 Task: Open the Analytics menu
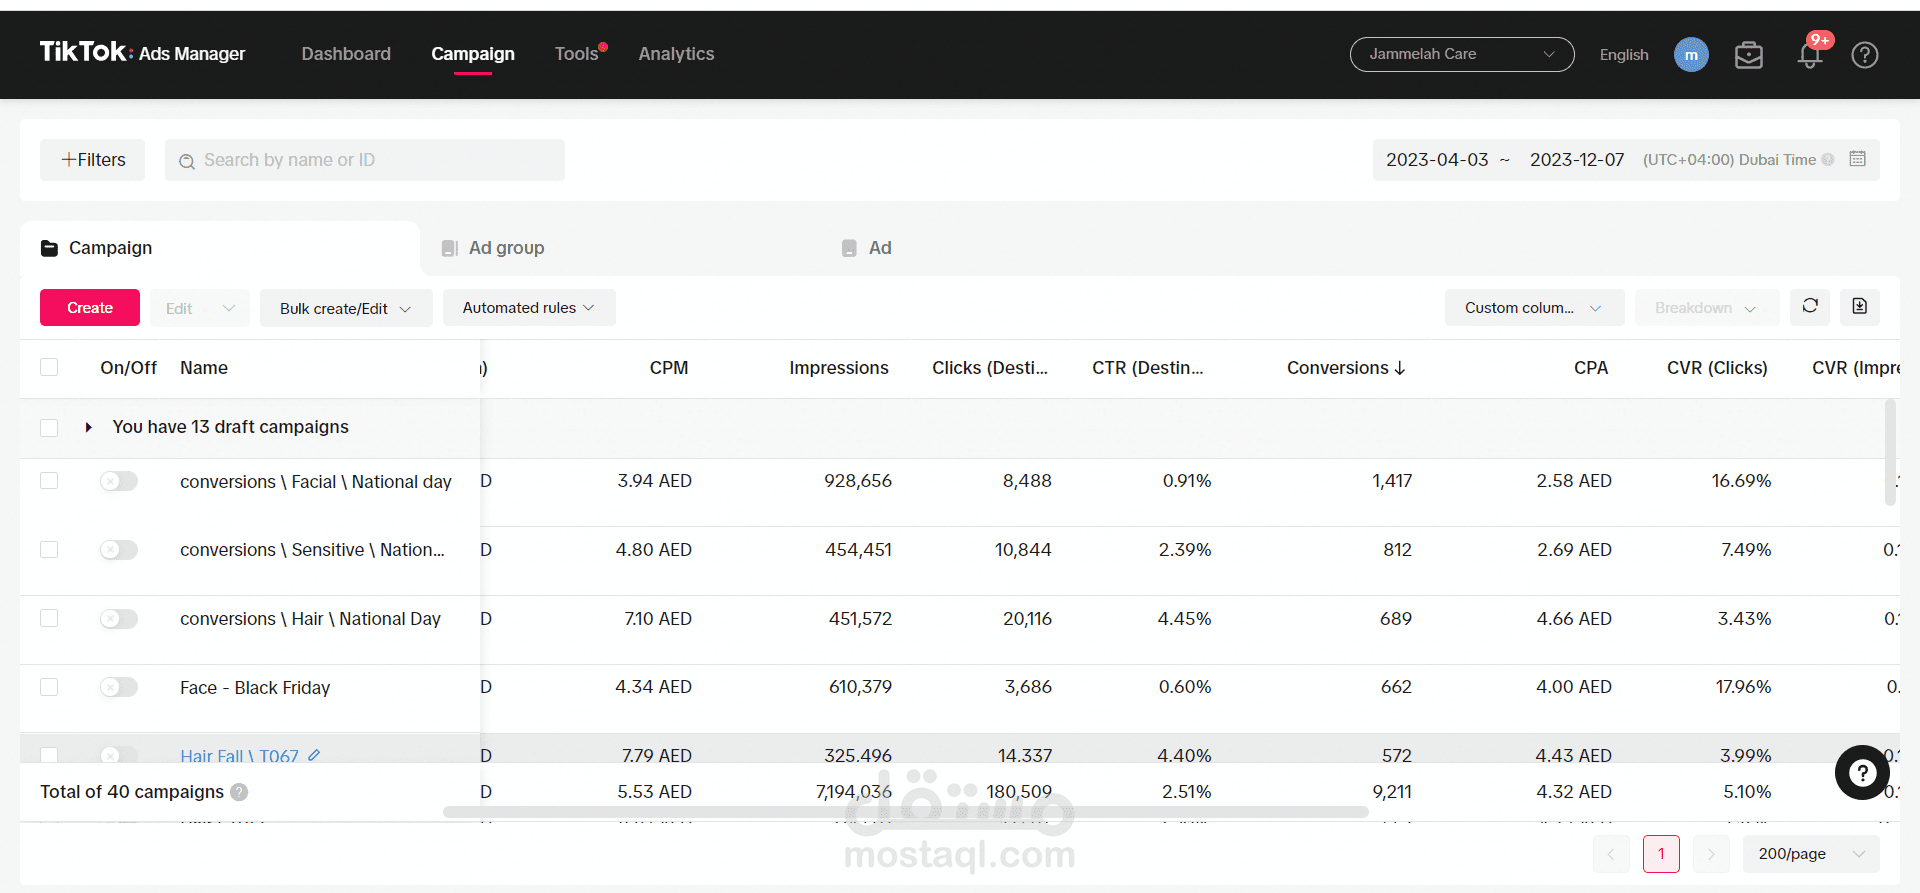676,54
